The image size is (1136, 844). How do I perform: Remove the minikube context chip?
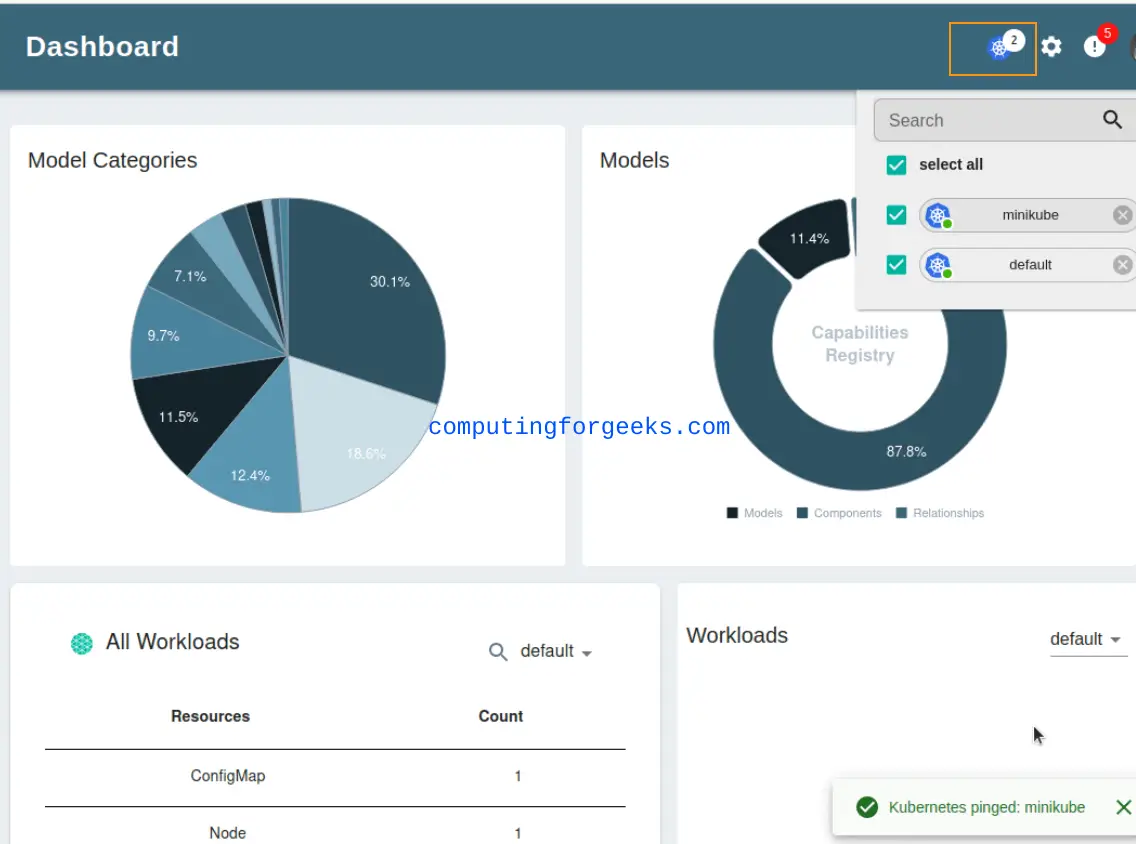click(1122, 214)
